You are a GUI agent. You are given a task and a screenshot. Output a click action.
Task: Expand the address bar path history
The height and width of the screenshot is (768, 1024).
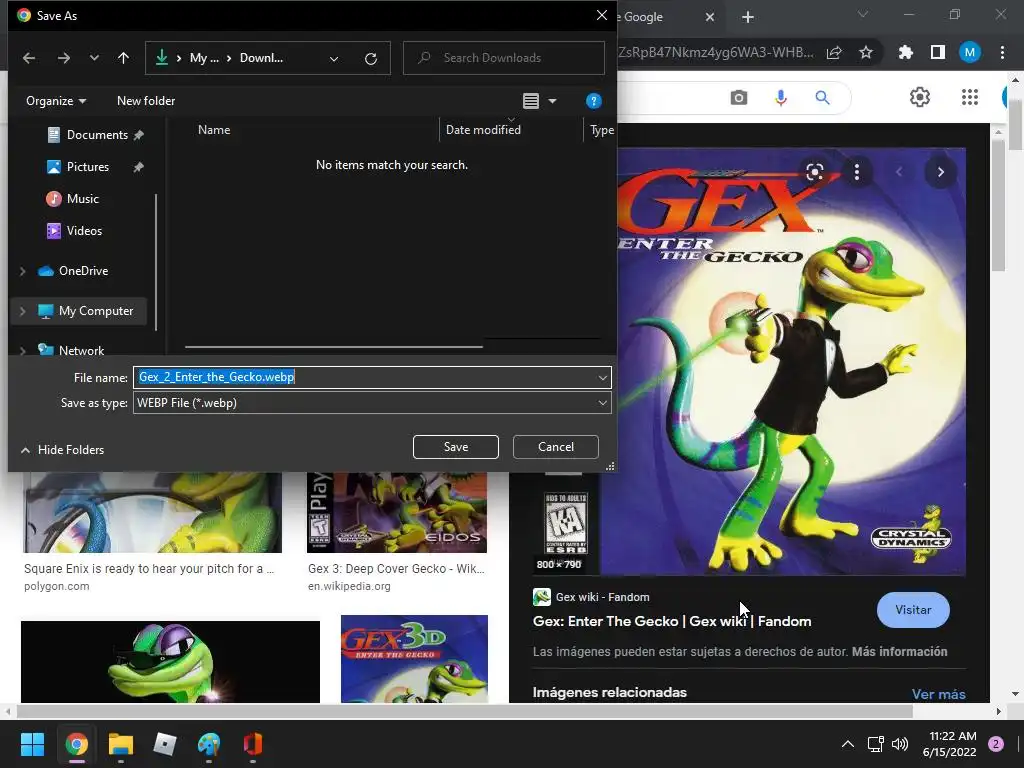point(334,59)
